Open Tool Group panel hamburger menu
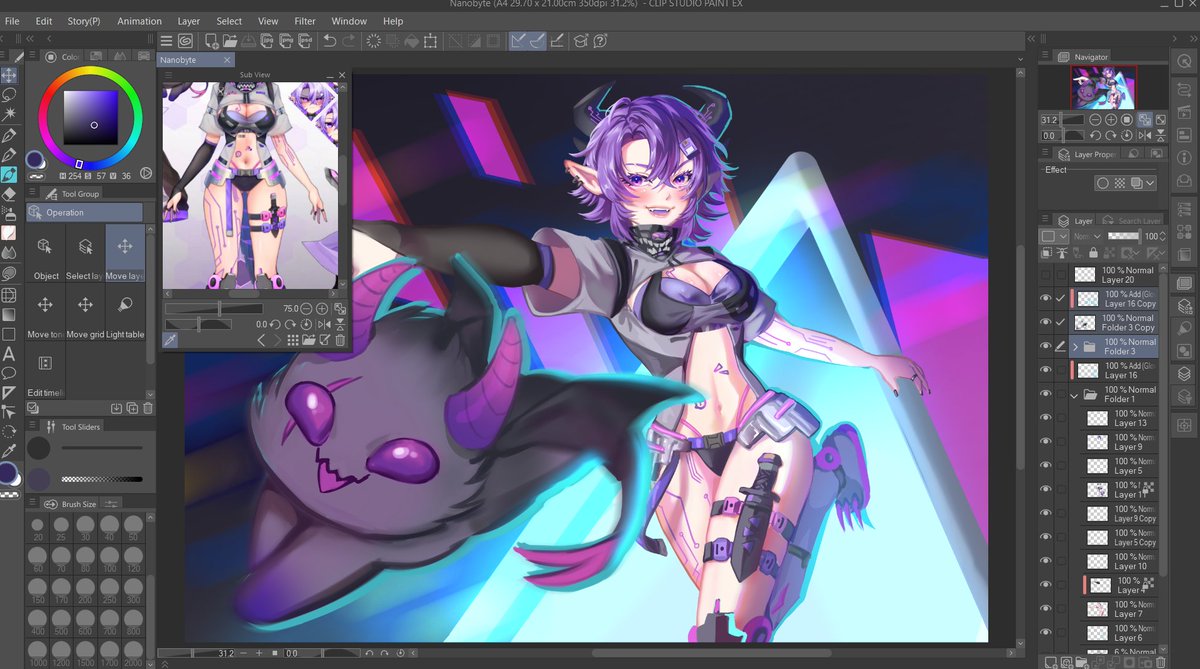The height and width of the screenshot is (669, 1200). pyautogui.click(x=33, y=193)
